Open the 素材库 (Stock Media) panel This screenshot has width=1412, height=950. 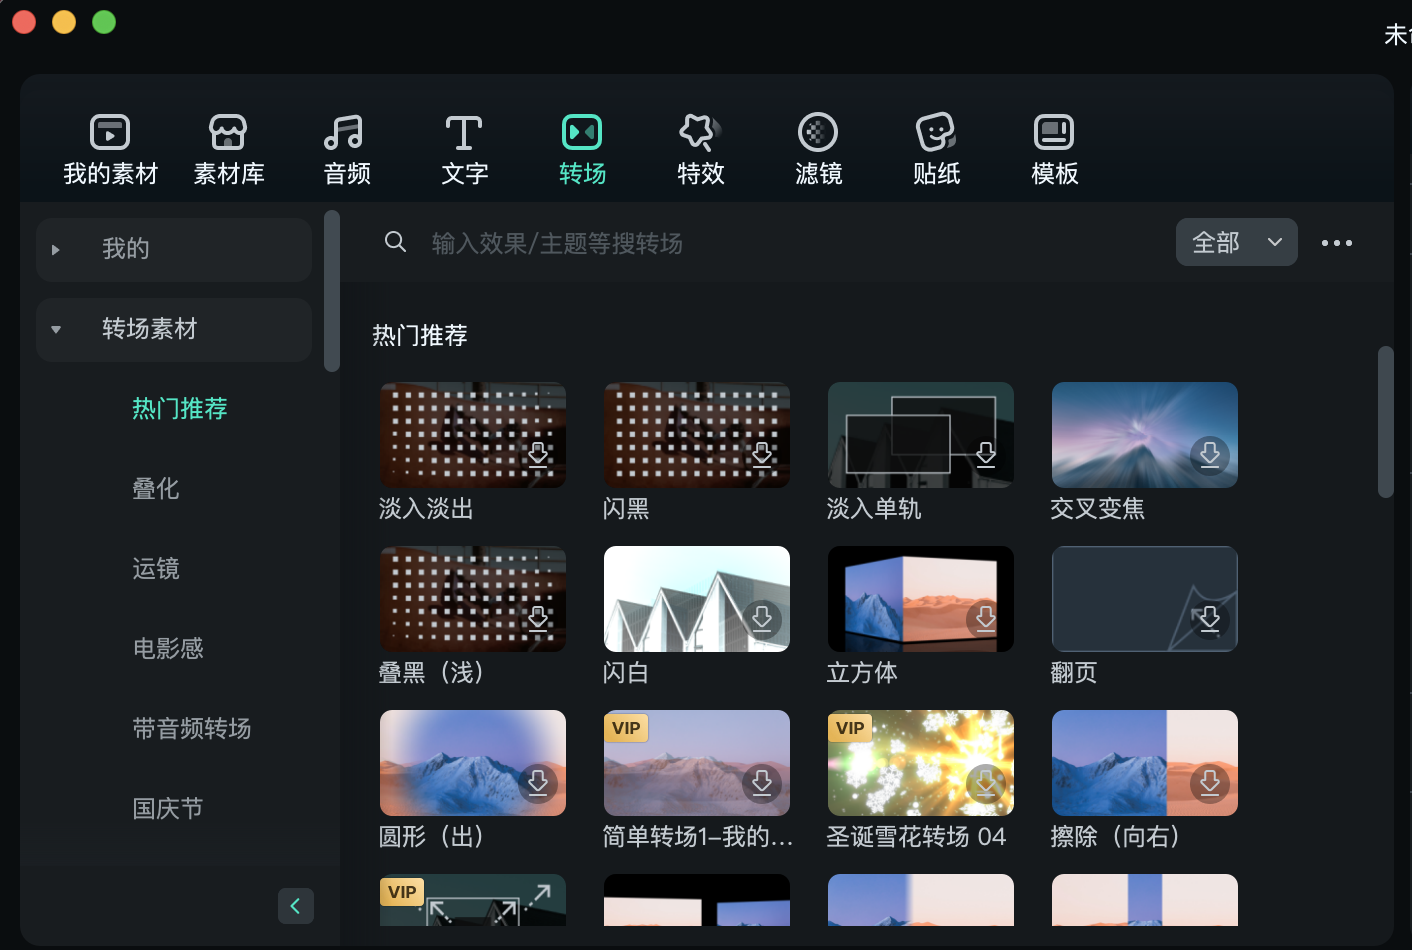pos(228,148)
